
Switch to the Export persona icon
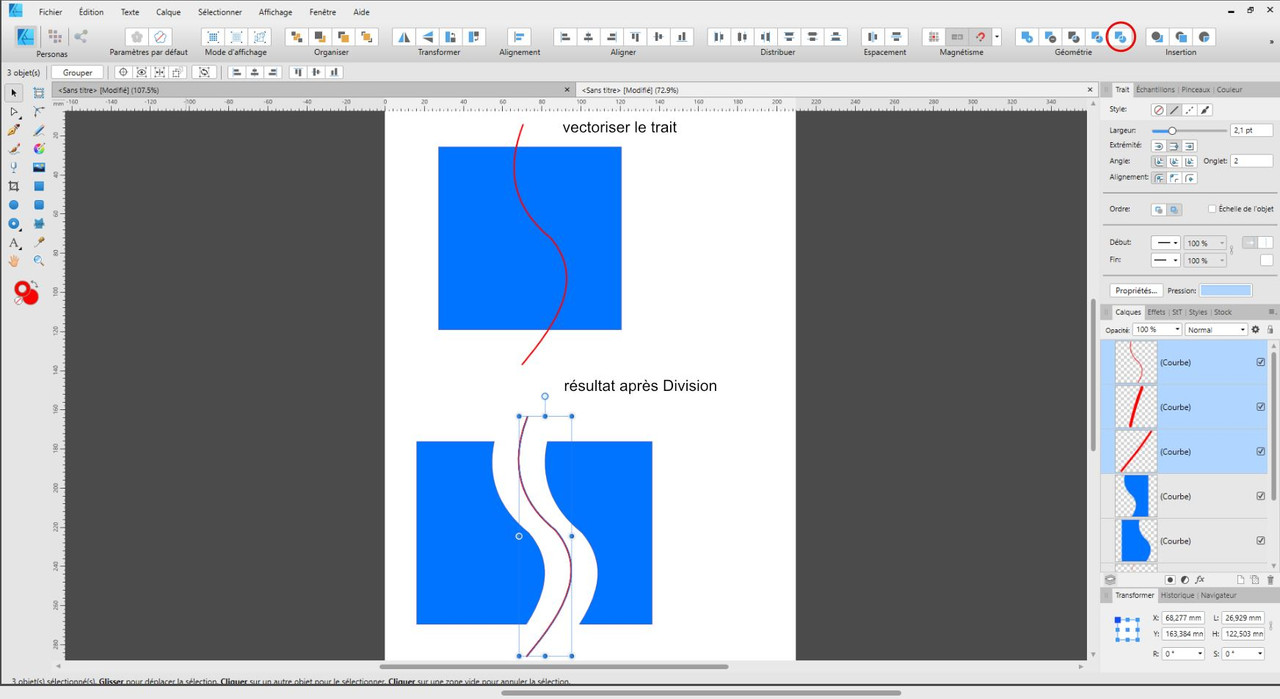(81, 37)
